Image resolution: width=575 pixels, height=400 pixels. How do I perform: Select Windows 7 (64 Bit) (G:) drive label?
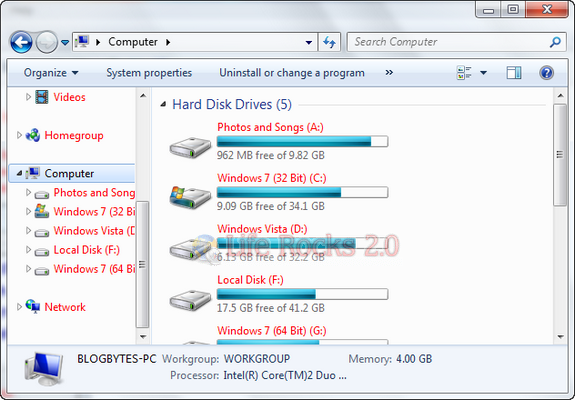(x=272, y=331)
